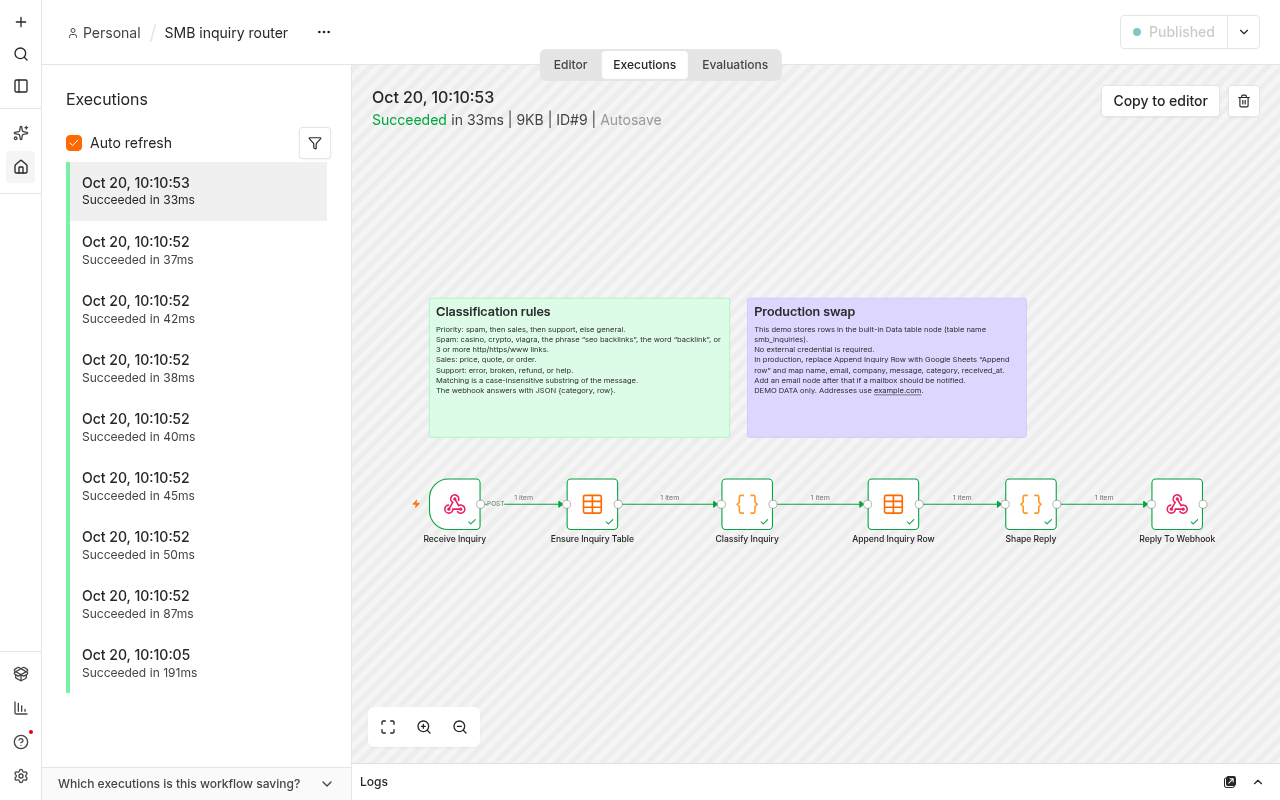
Task: Open search from the left sidebar
Action: tap(21, 54)
